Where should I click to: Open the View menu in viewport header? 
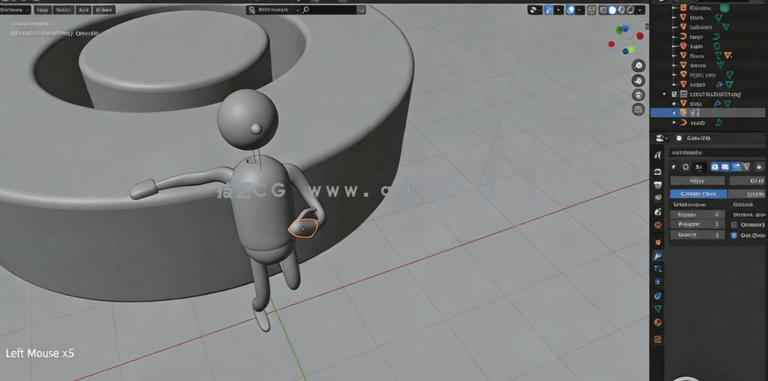[43, 10]
